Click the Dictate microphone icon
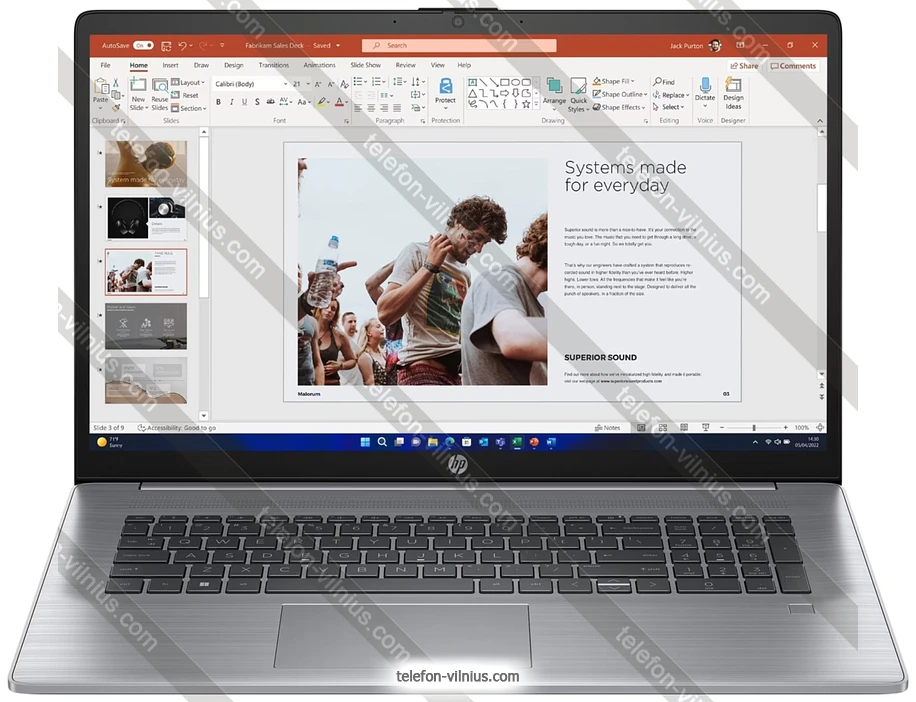 tap(705, 85)
